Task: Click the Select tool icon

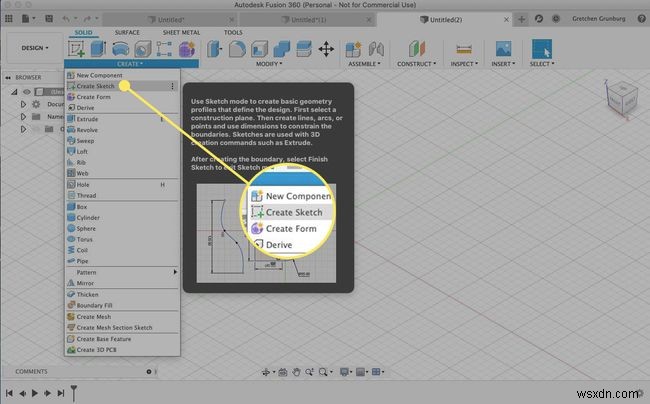Action: pyautogui.click(x=542, y=49)
